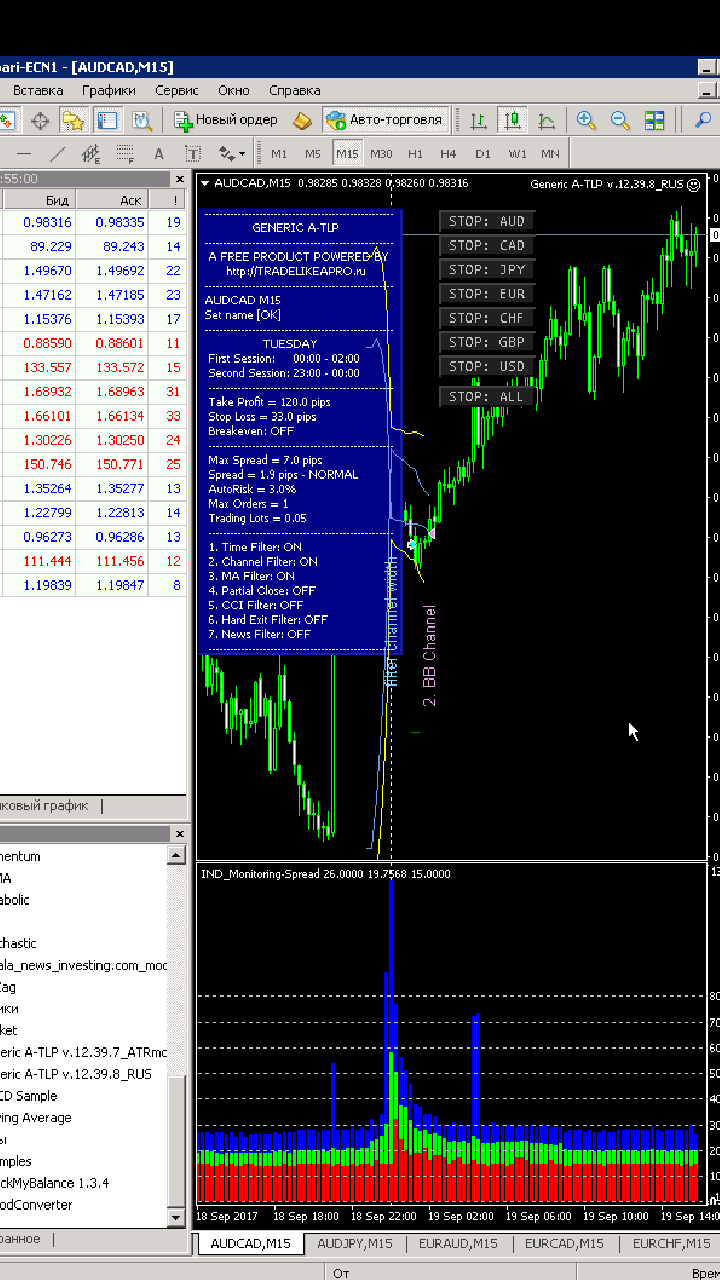This screenshot has width=720, height=1280.
Task: Select the M5 timeframe
Action: click(313, 154)
